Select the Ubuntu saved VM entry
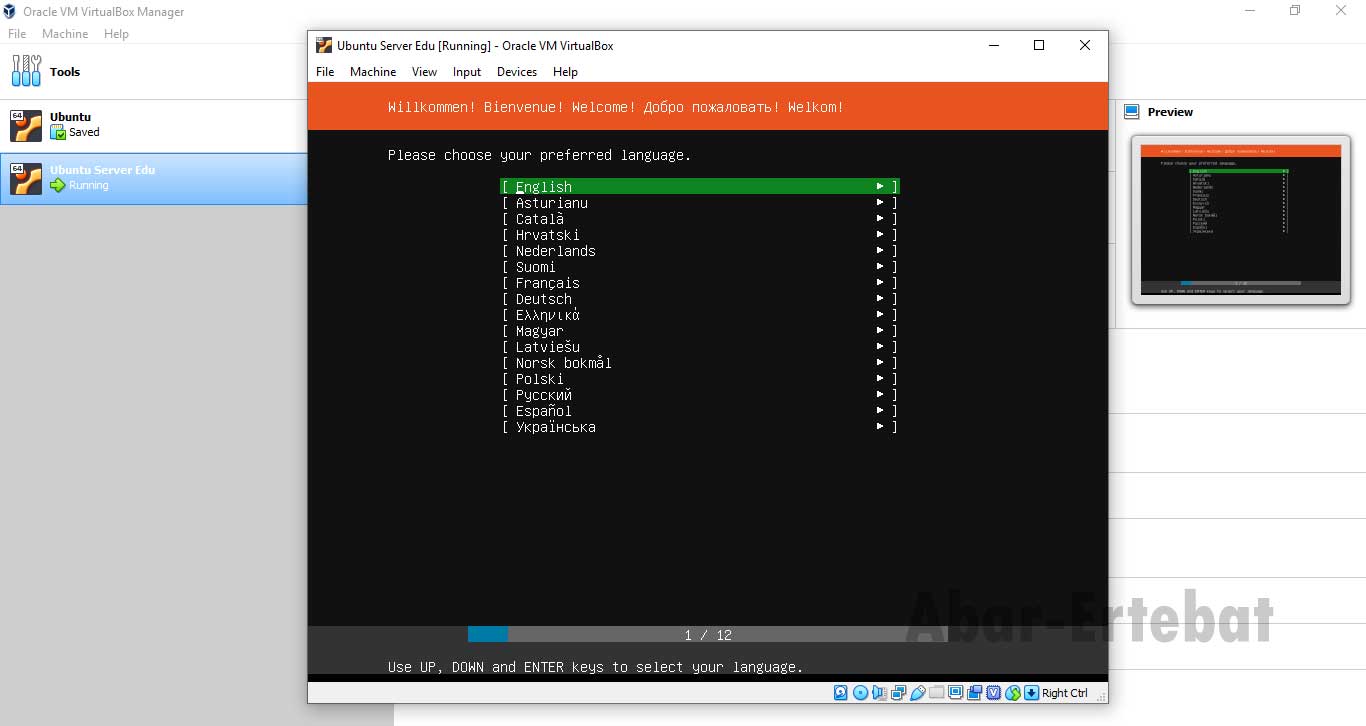The height and width of the screenshot is (726, 1366). tap(153, 125)
